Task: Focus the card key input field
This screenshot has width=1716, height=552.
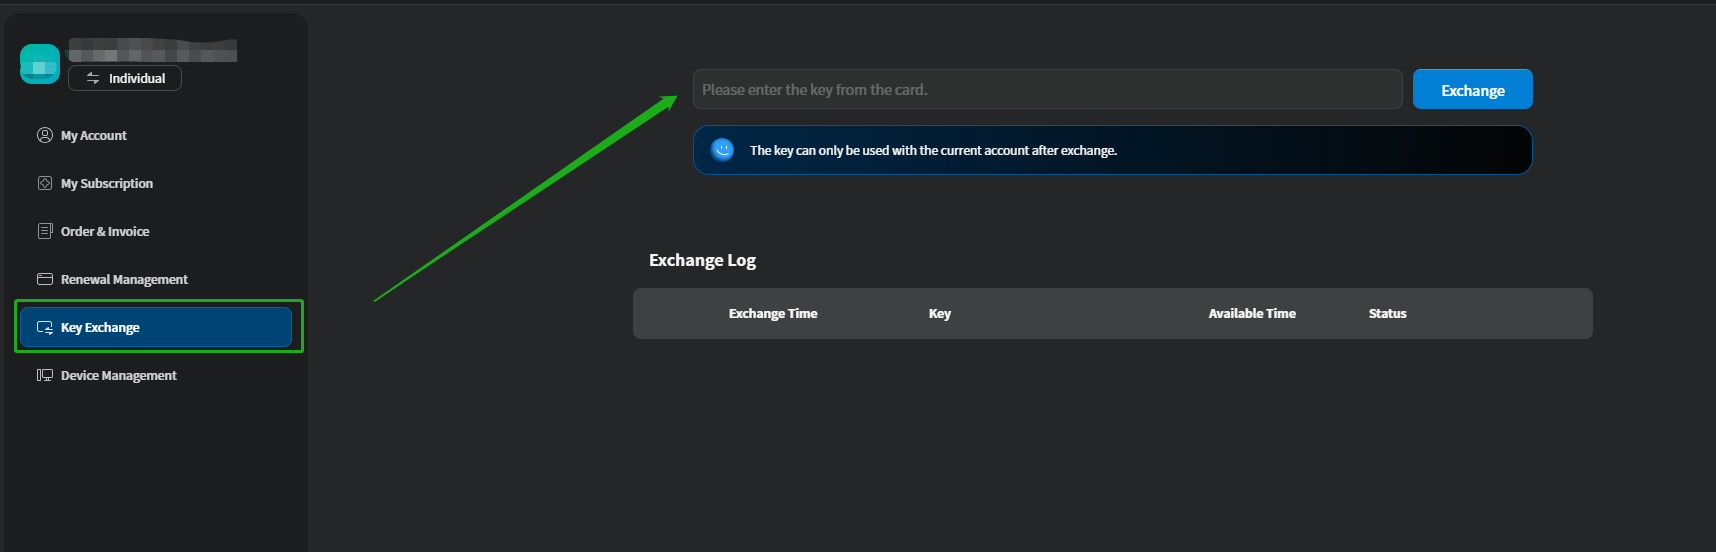Action: pos(1047,90)
